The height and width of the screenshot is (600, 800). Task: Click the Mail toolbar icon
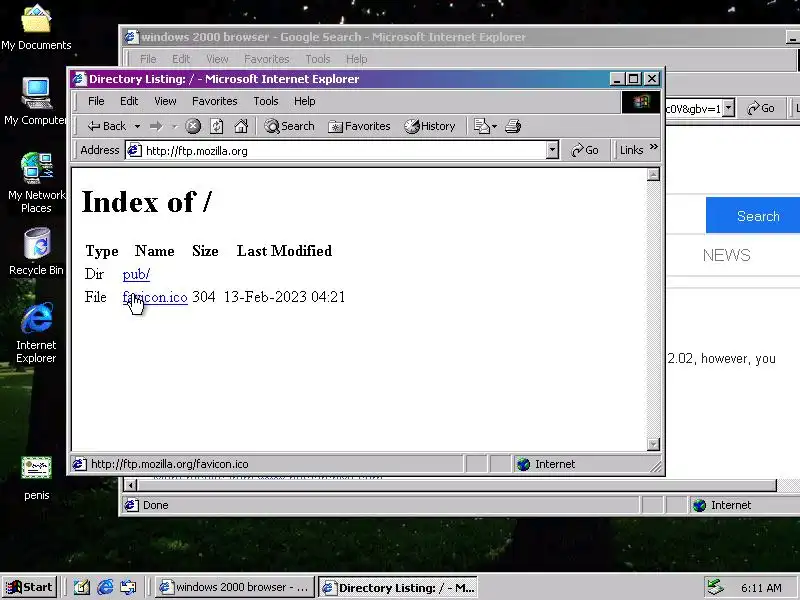click(482, 126)
